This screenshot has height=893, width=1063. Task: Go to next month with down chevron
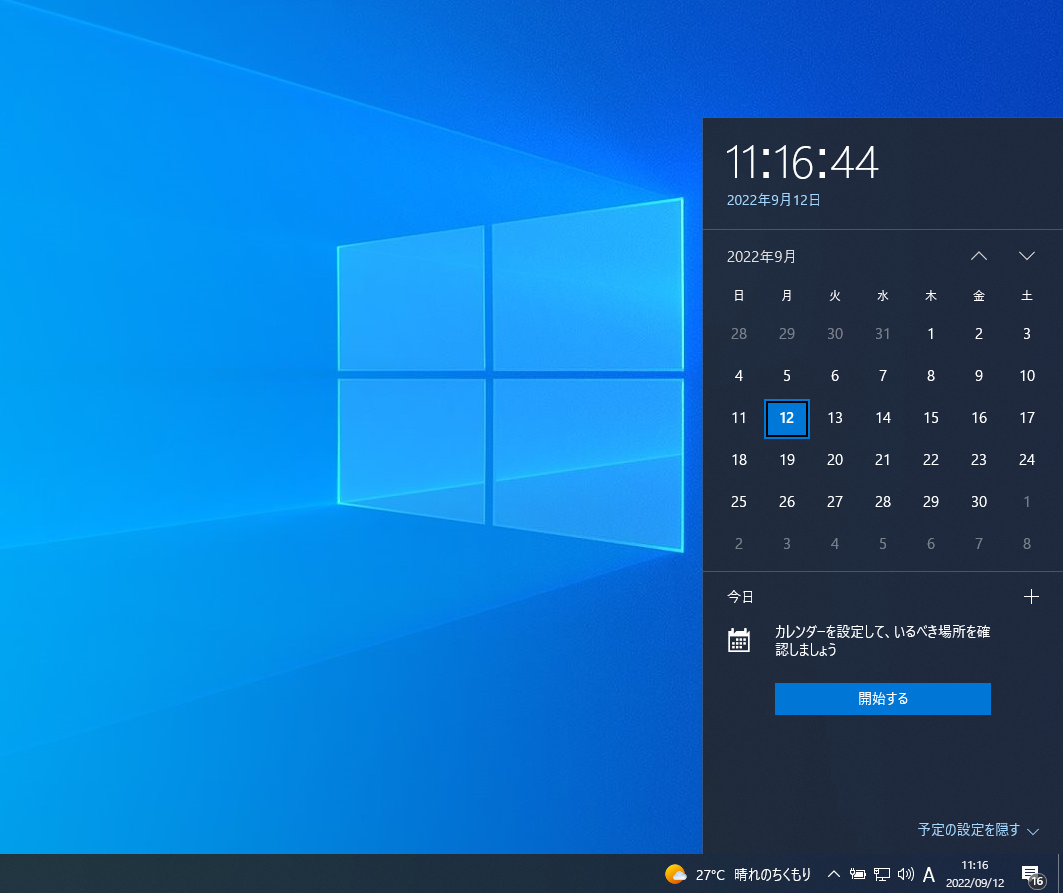[x=1026, y=256]
